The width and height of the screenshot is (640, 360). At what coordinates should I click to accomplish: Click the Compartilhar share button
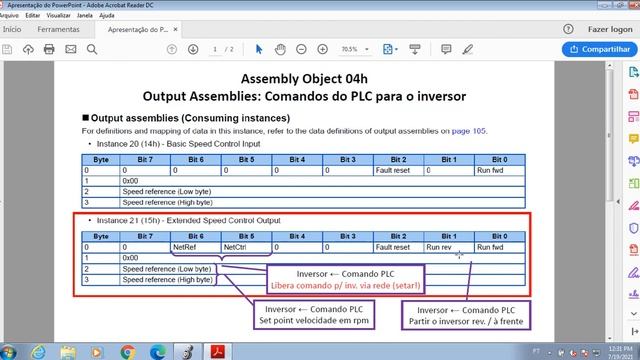600,49
